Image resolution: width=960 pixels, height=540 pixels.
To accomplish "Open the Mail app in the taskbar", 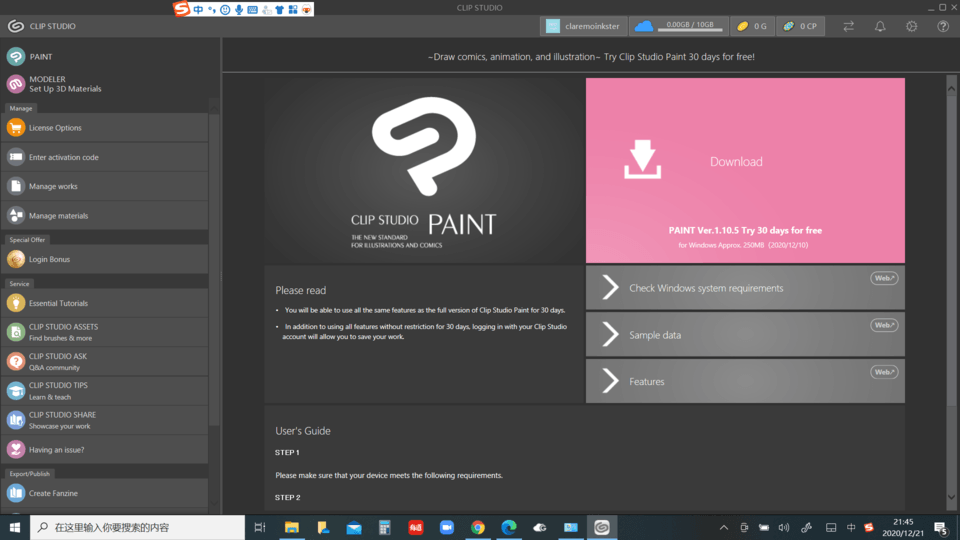I will click(x=354, y=527).
